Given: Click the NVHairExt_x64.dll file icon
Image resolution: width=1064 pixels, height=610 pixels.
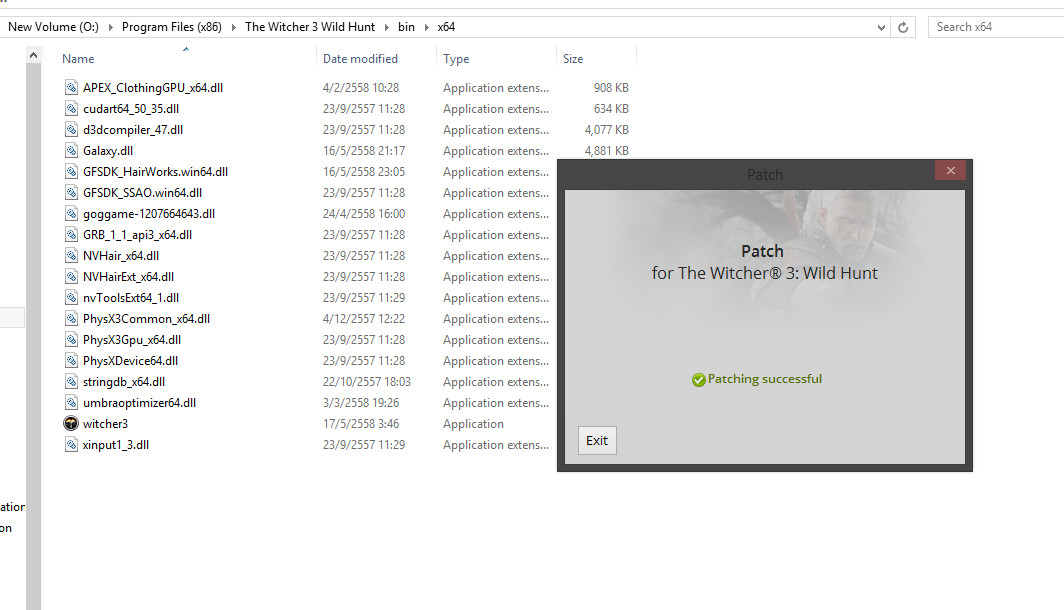Looking at the screenshot, I should [71, 277].
